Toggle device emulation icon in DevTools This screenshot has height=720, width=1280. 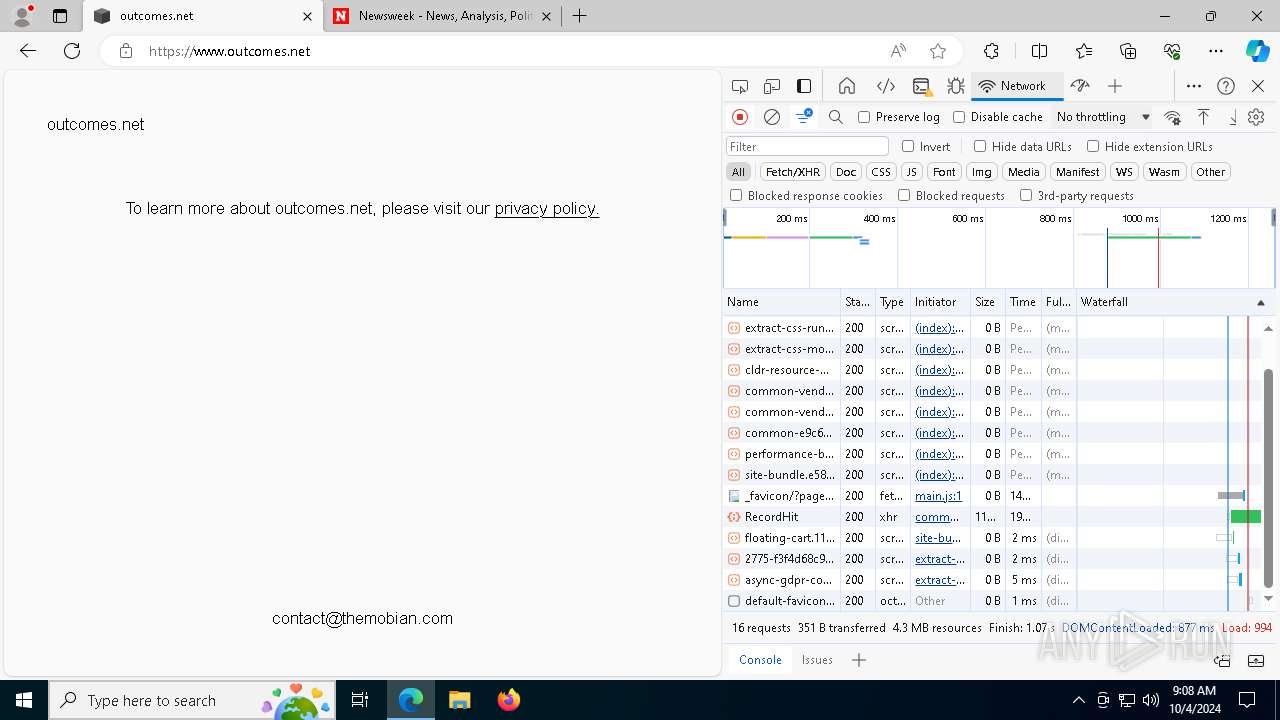[772, 86]
